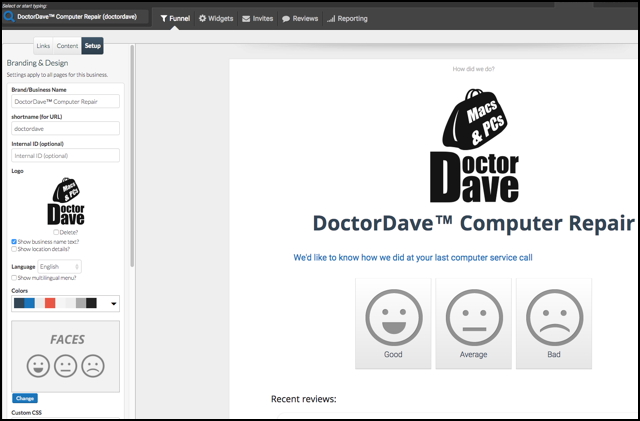Click the DoctorDave Computer Repair heading
The image size is (640, 421).
click(473, 223)
